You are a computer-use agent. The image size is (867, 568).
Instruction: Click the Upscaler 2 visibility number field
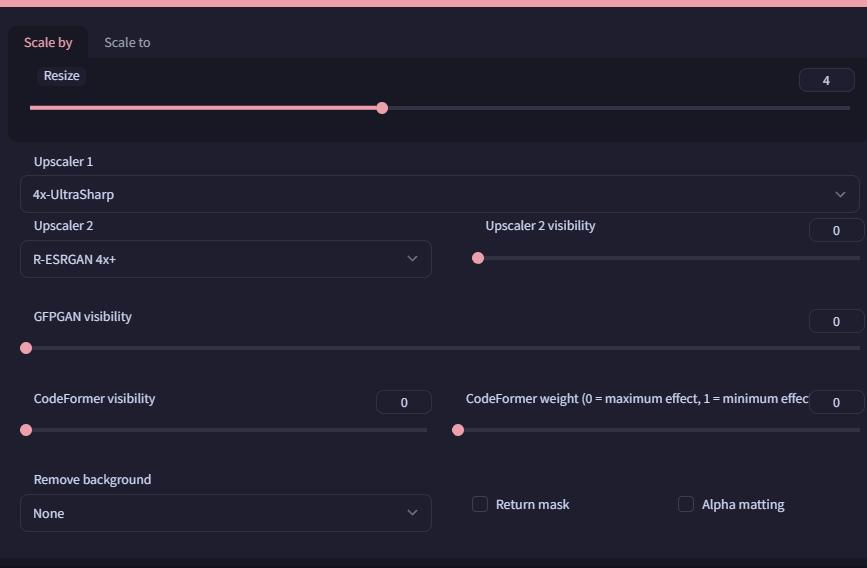click(836, 231)
